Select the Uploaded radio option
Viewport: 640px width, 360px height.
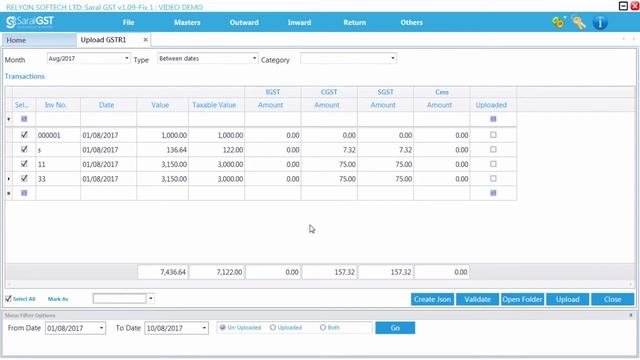tap(273, 327)
